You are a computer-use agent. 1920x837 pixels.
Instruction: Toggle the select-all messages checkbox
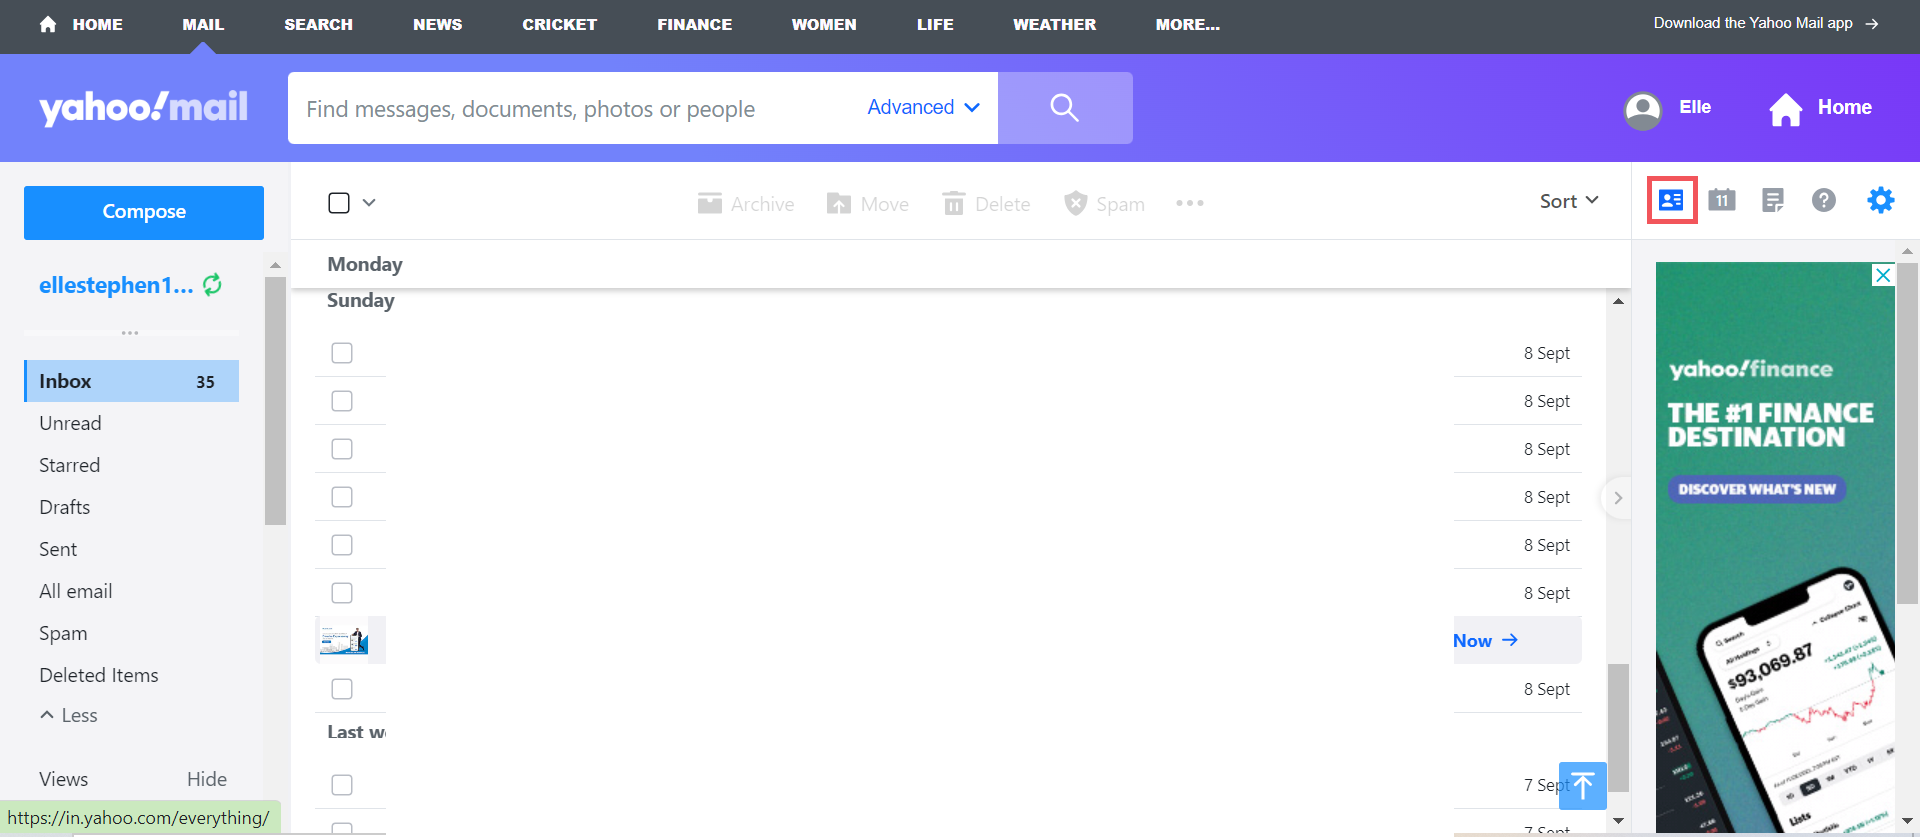(339, 203)
